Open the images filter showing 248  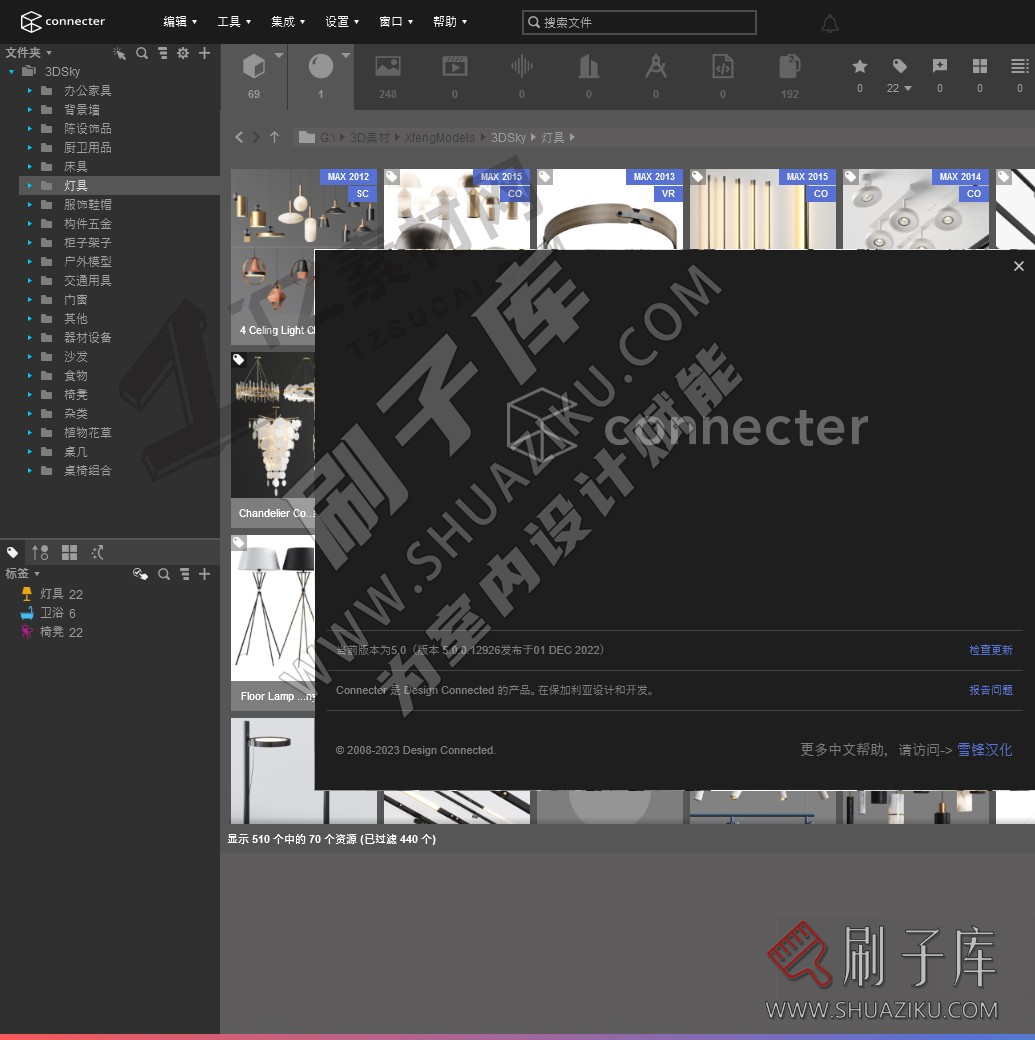click(388, 67)
